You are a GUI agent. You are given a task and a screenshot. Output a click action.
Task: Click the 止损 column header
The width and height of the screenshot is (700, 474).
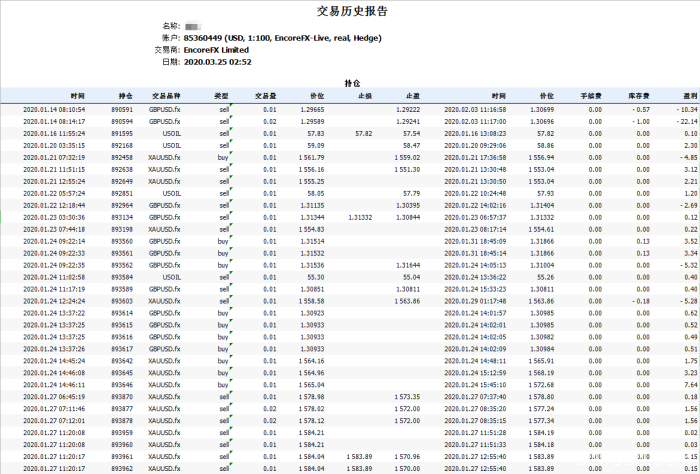pyautogui.click(x=365, y=96)
